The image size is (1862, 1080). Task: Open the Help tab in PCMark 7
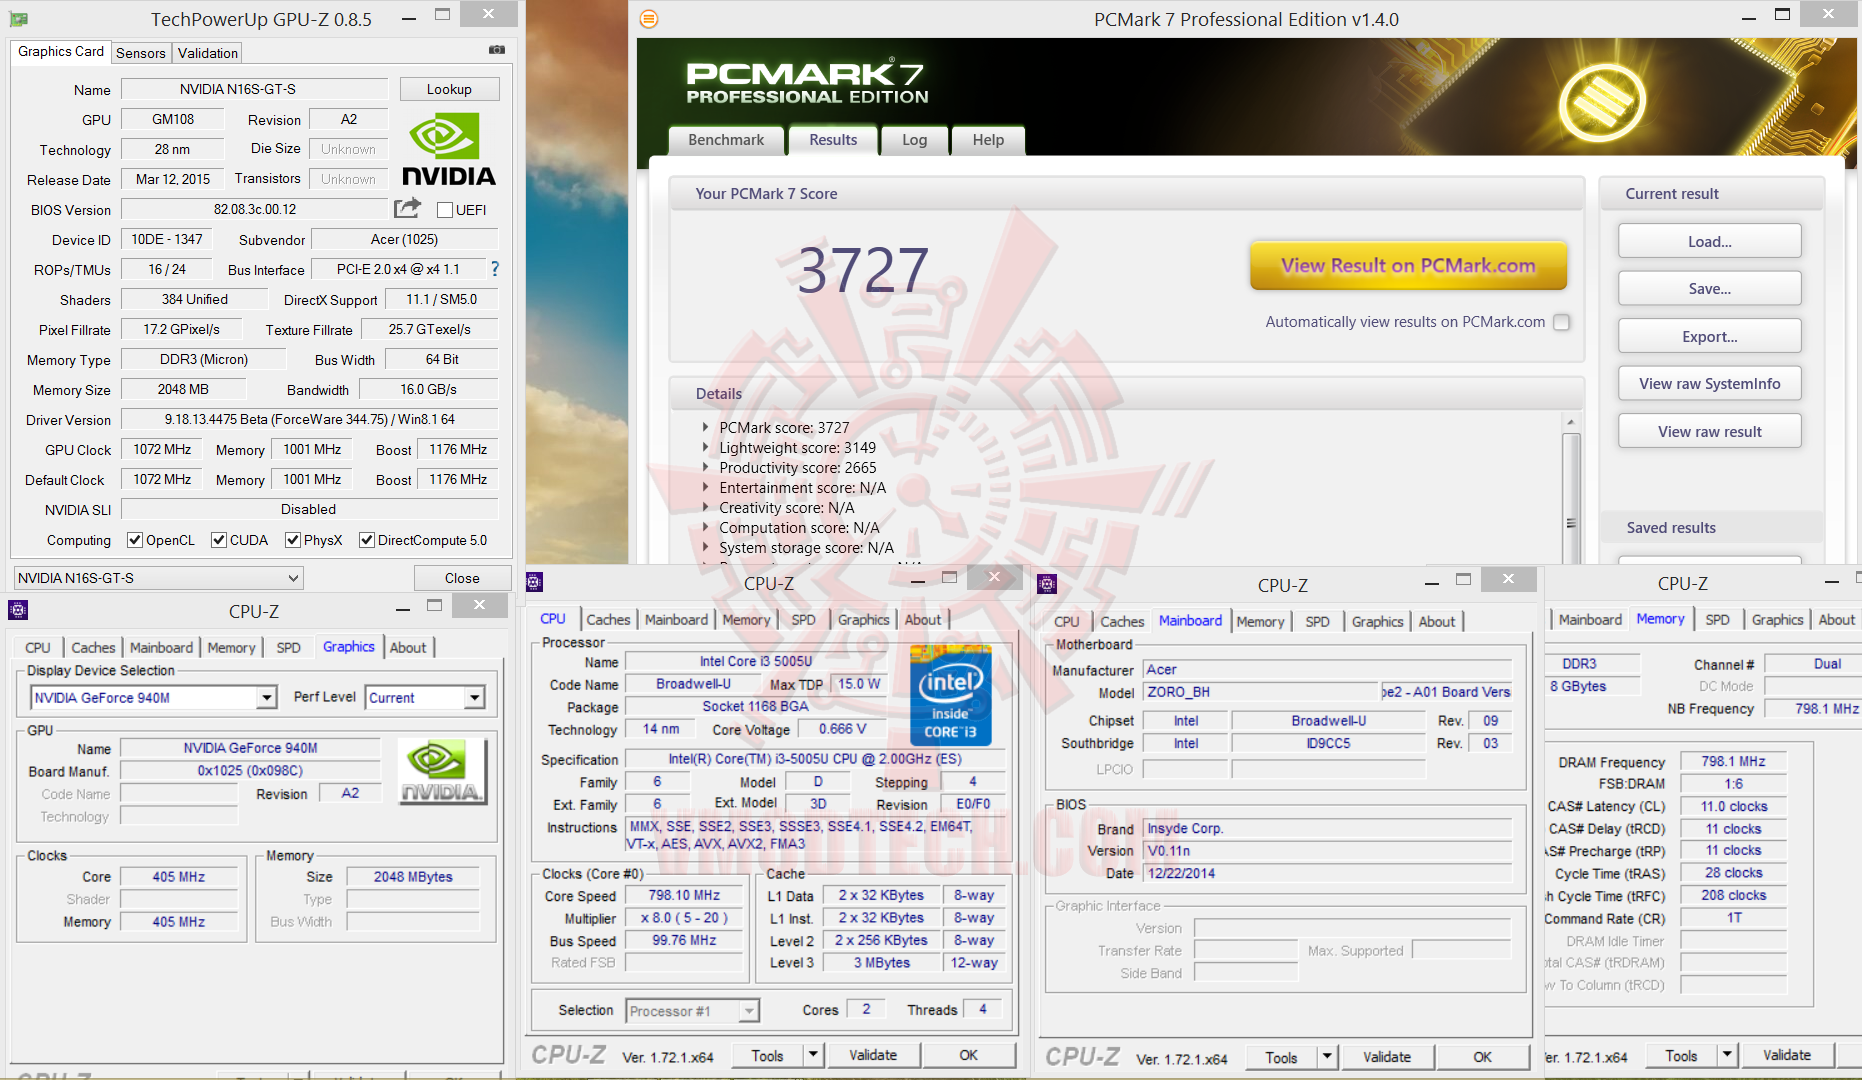tap(988, 140)
